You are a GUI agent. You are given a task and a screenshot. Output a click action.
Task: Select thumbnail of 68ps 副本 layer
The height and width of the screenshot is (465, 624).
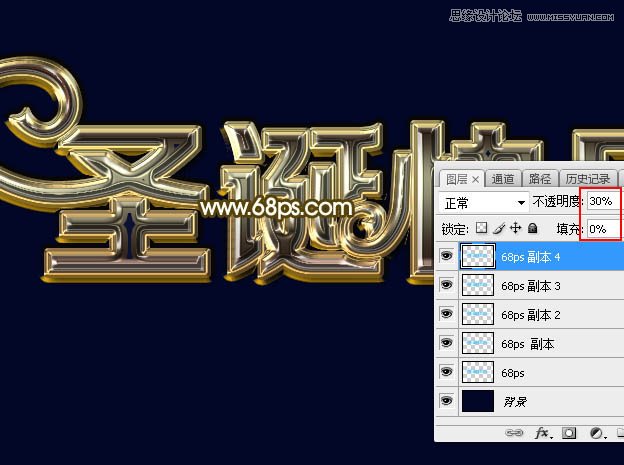478,343
